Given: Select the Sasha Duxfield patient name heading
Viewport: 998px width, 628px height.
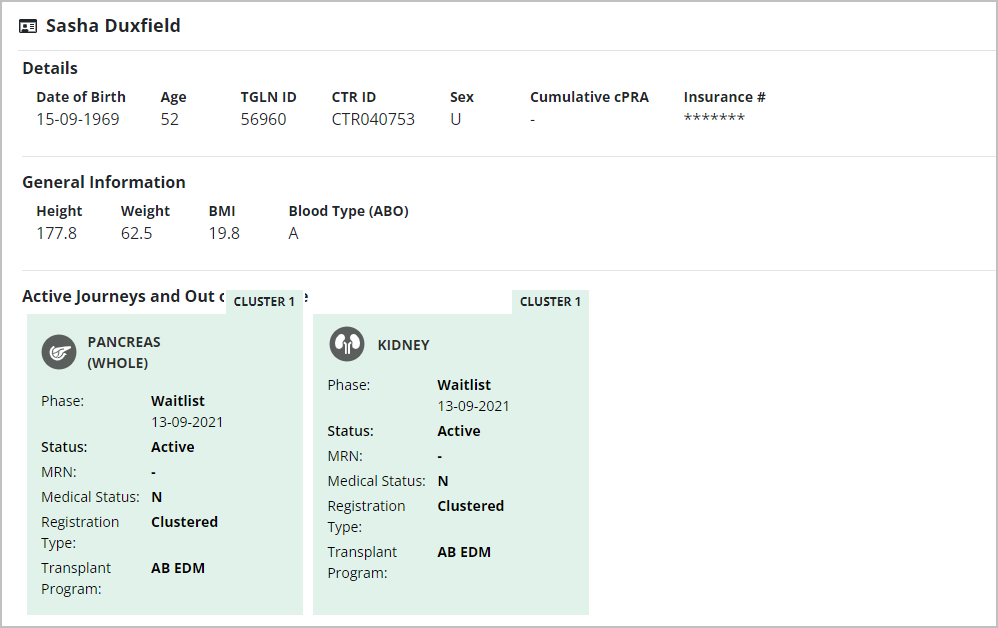Looking at the screenshot, I should pyautogui.click(x=113, y=26).
